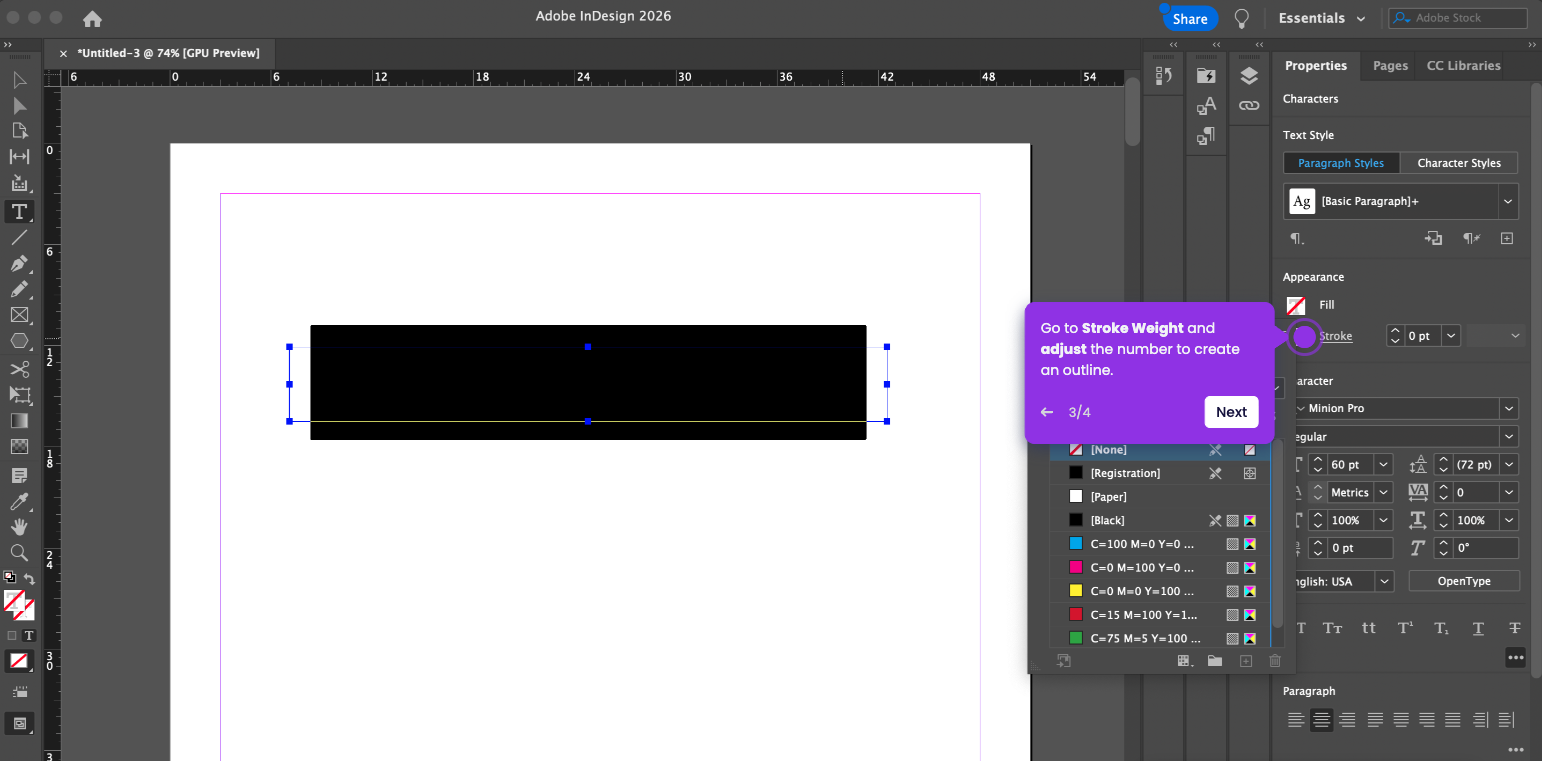This screenshot has width=1542, height=761.
Task: Create new color group folder icon
Action: [1215, 661]
